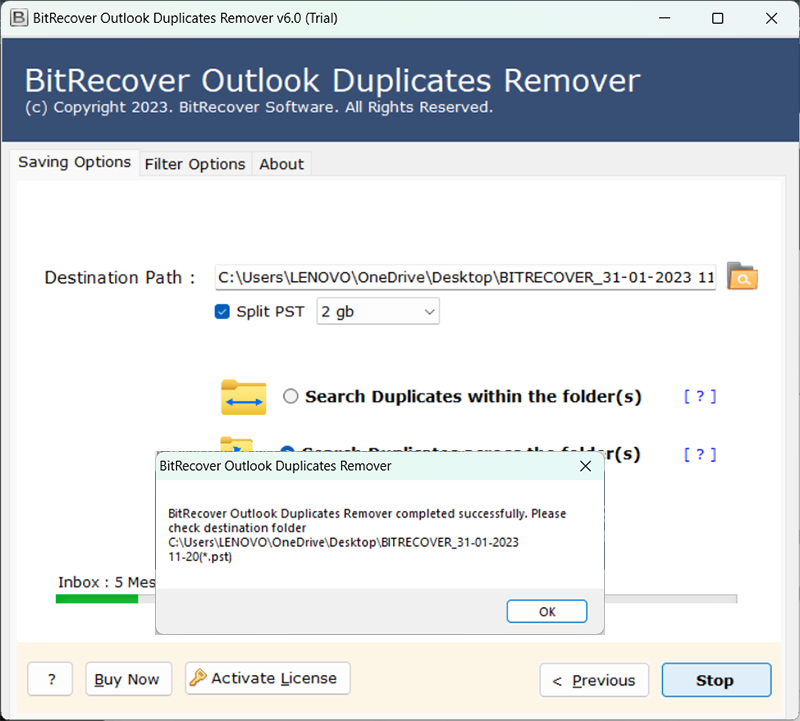Click the within-folder duplicates folder icon
The image size is (800, 721).
coord(243,396)
